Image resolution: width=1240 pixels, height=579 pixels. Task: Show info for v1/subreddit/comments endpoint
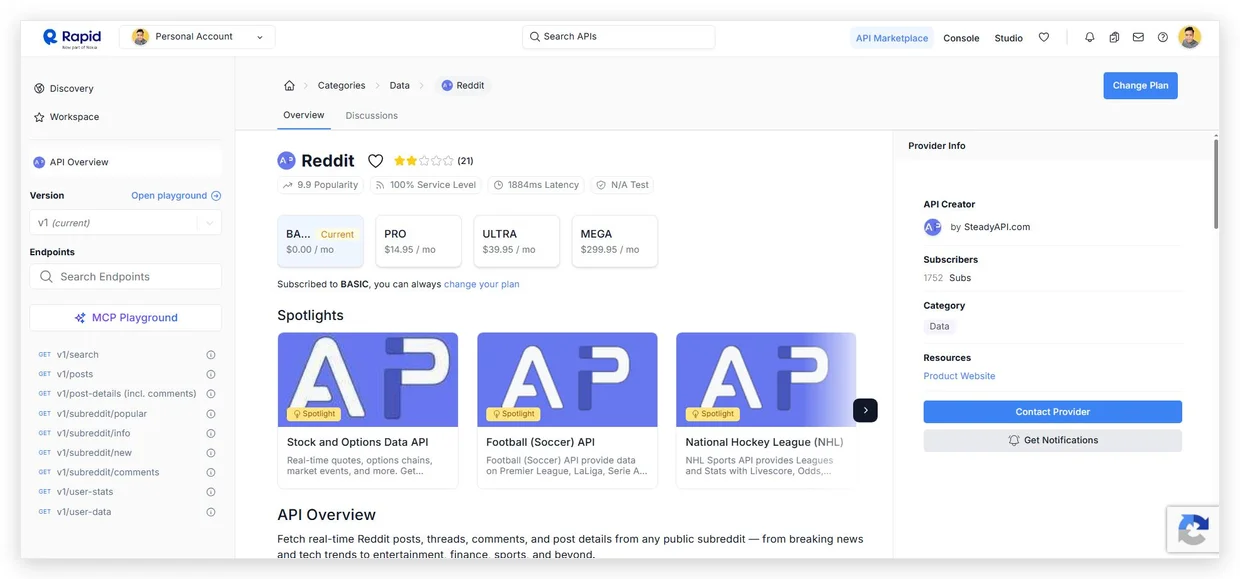click(211, 472)
